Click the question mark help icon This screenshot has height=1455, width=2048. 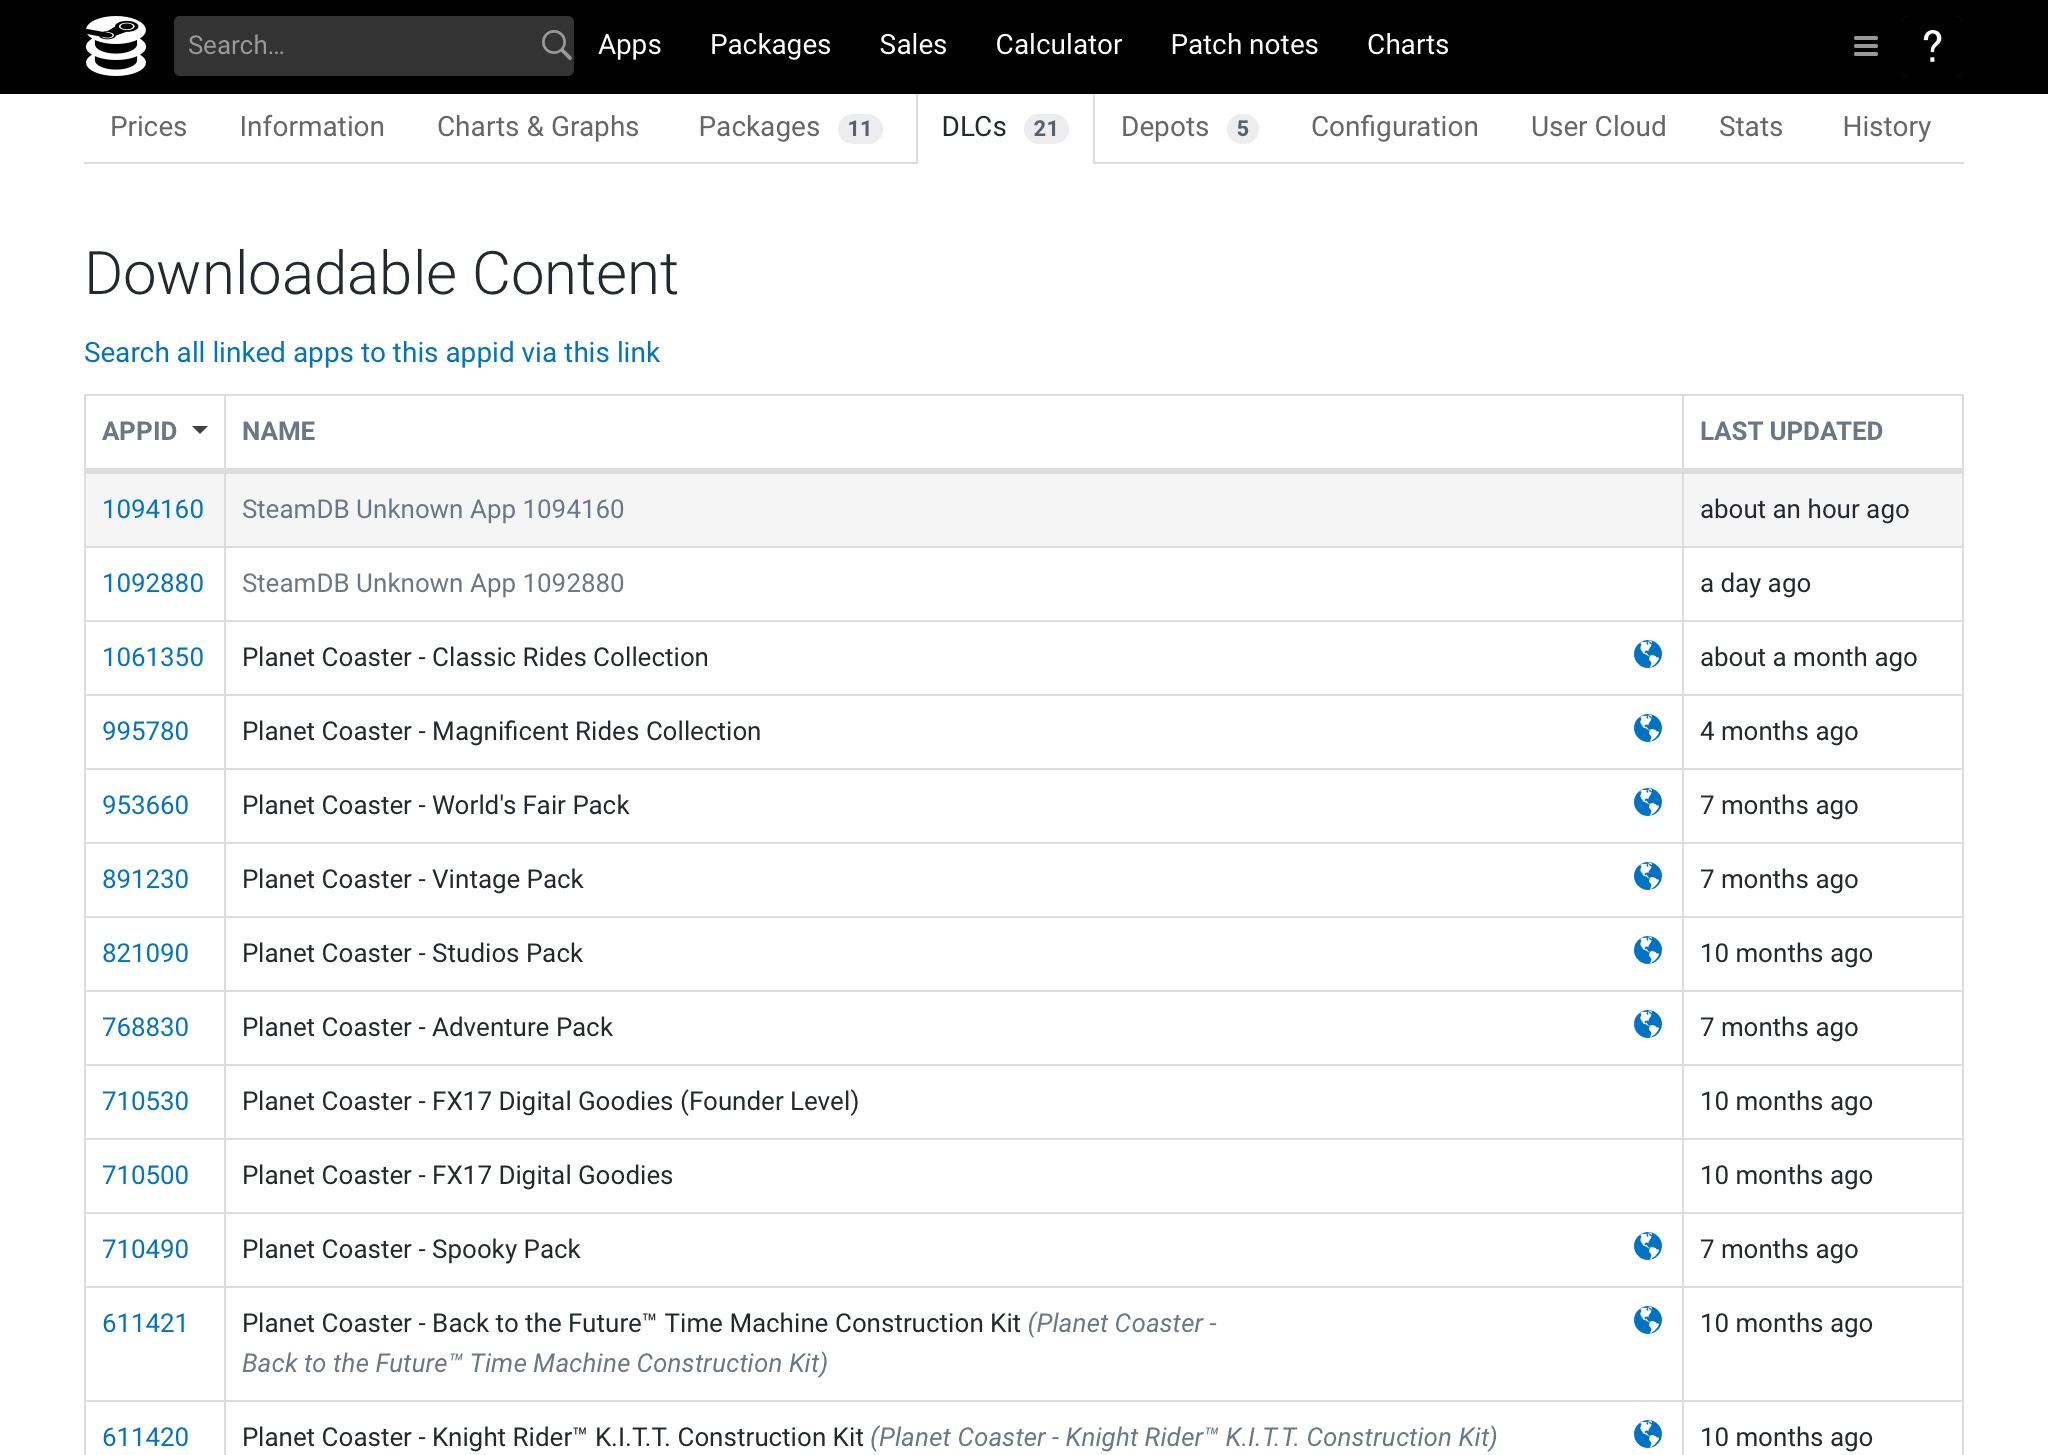coord(1932,46)
